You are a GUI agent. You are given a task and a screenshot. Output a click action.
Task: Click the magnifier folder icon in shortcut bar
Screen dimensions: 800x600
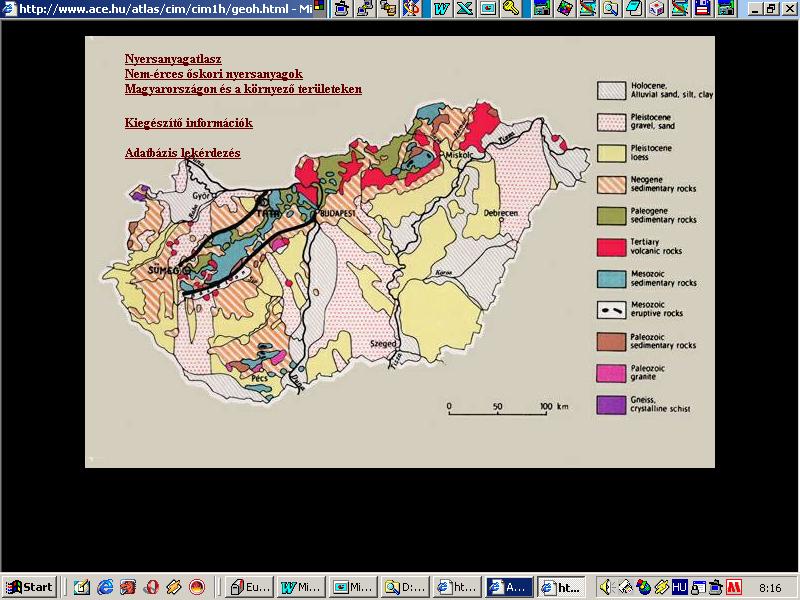coord(611,9)
